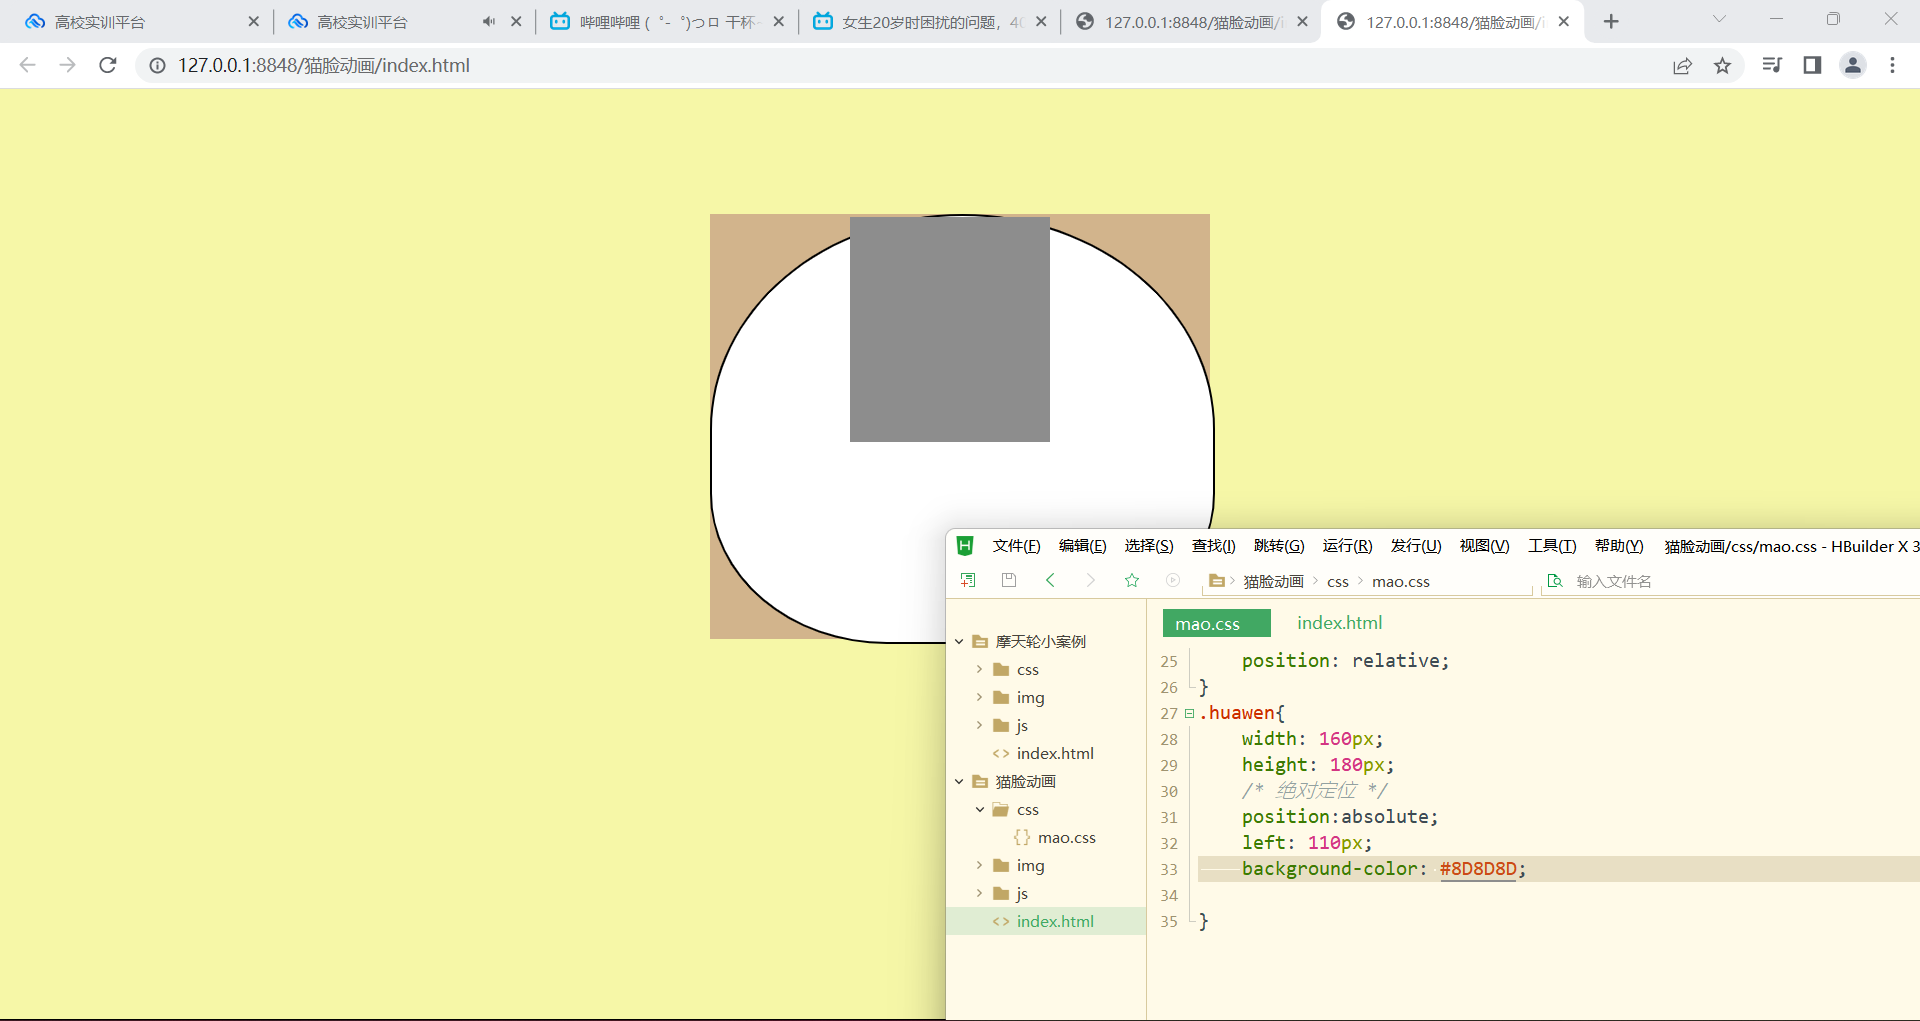Switch to fifth tab 127.0.0.1:8848
This screenshot has height=1021, width=1920.
(1190, 21)
